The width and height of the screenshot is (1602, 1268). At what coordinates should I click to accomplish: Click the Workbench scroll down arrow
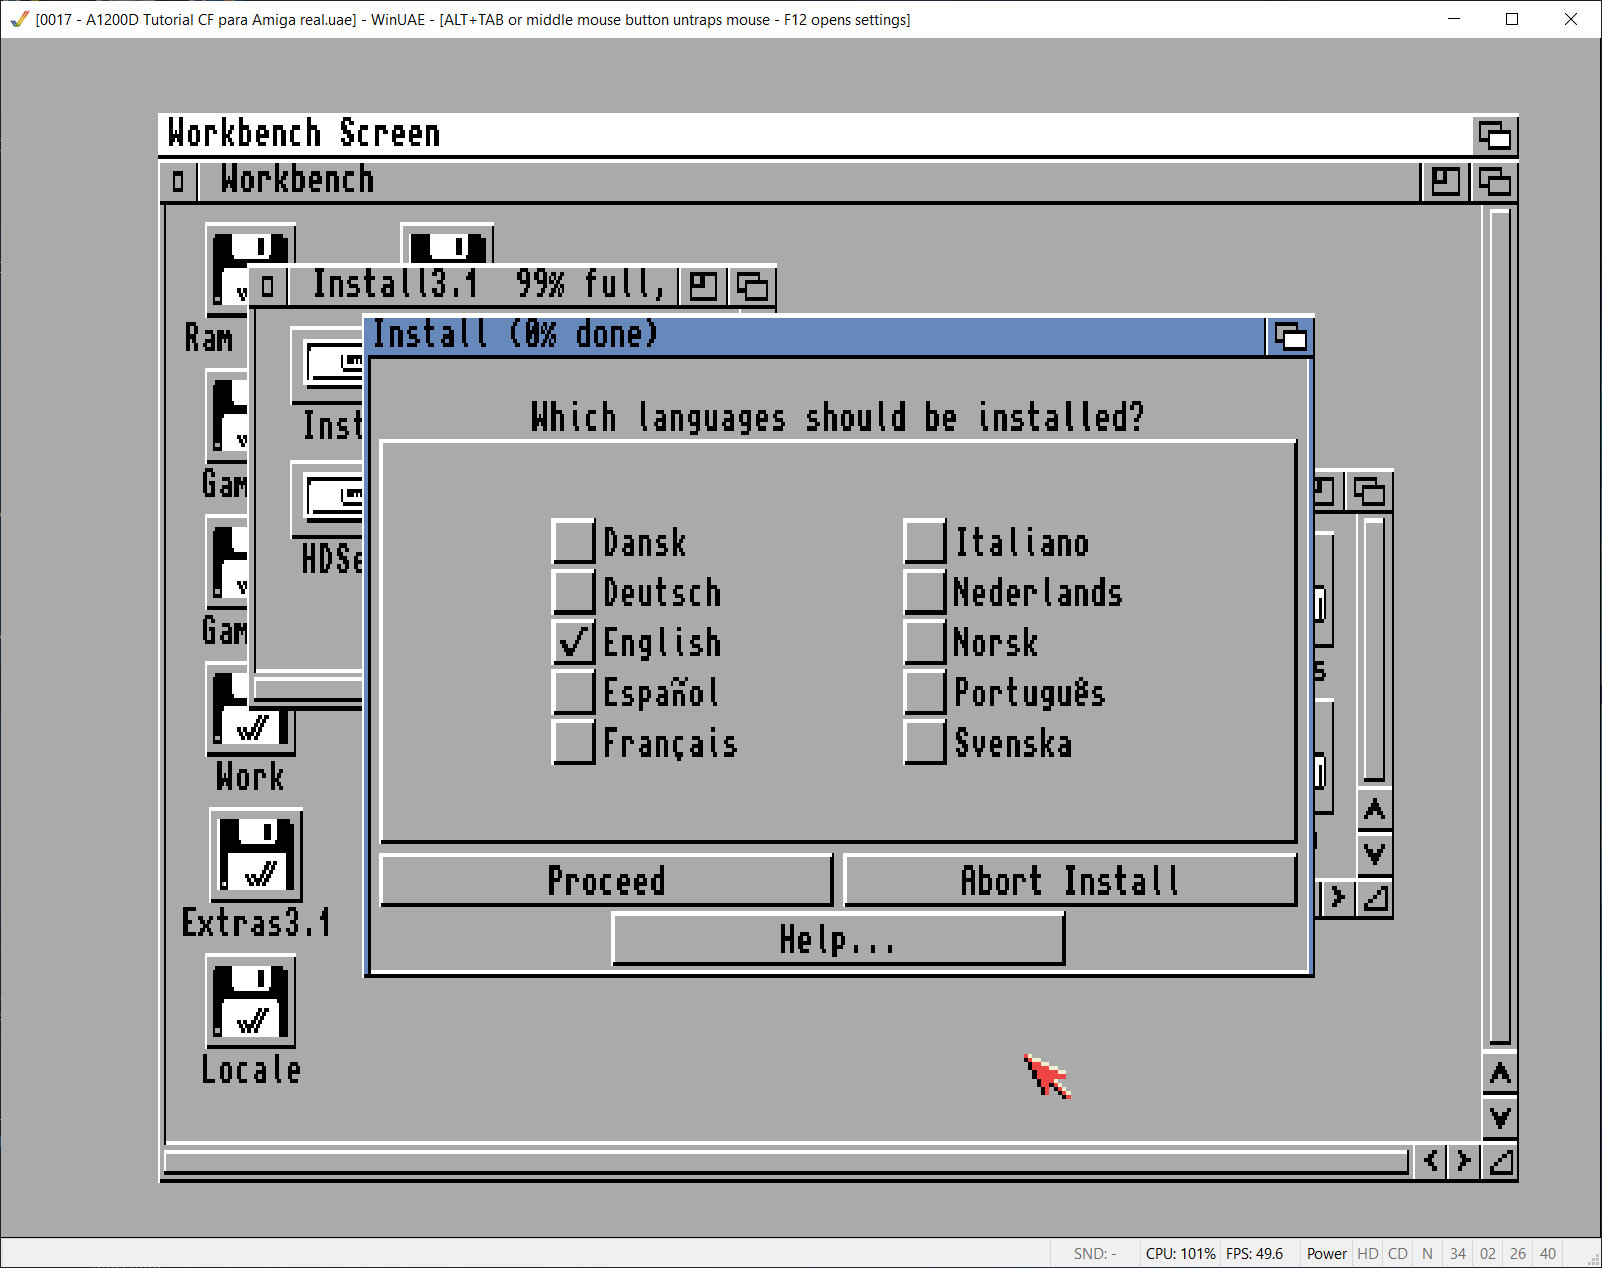[x=1500, y=1117]
